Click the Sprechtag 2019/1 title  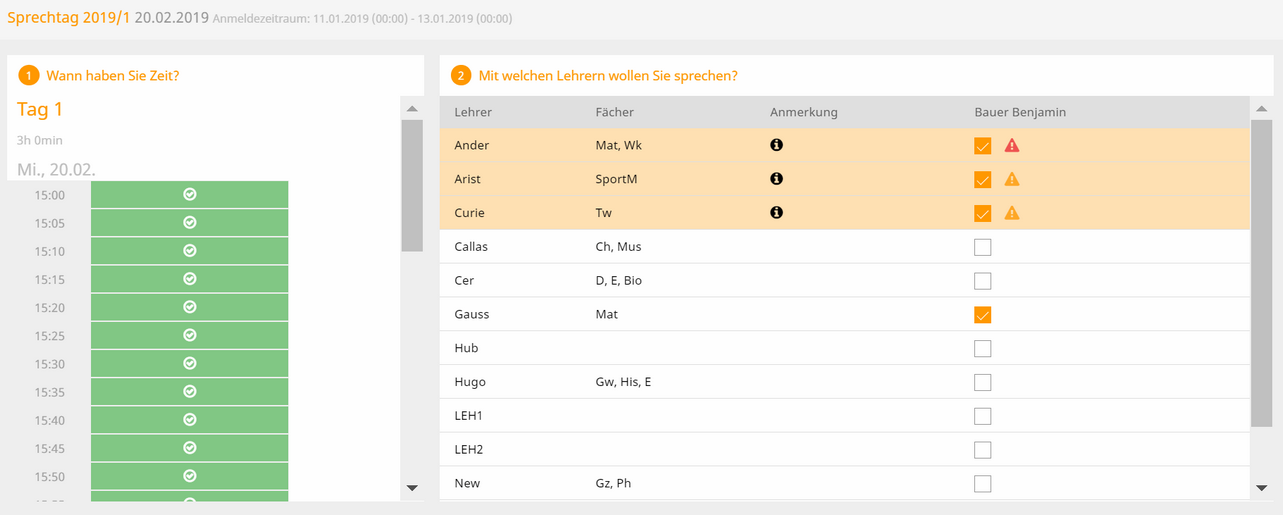[69, 17]
